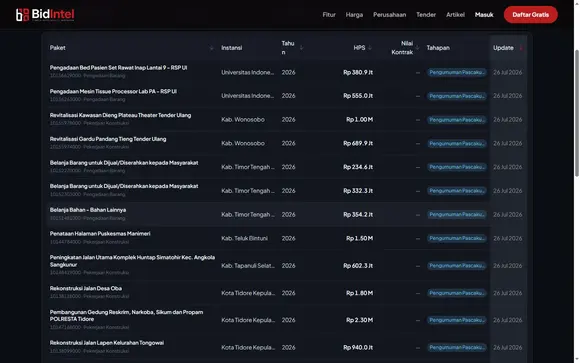
Task: Click the HPS column header label
Action: point(359,48)
